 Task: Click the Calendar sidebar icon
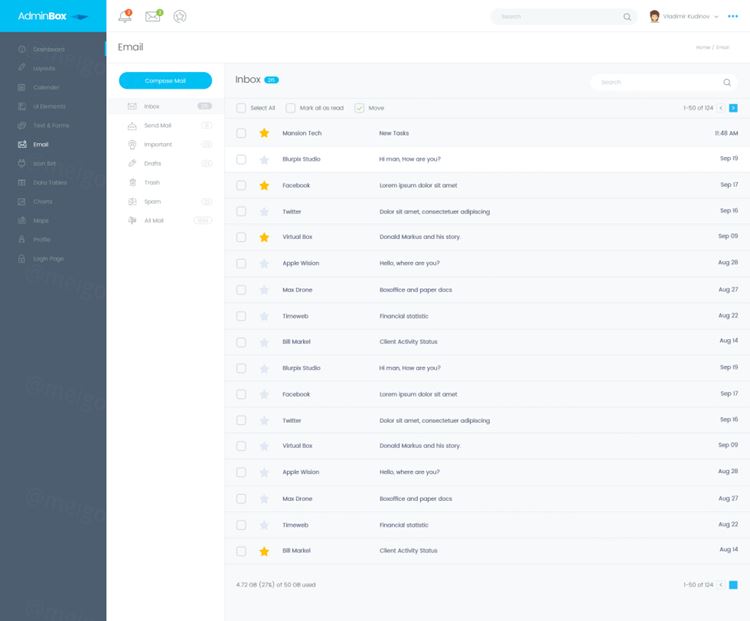pos(22,87)
